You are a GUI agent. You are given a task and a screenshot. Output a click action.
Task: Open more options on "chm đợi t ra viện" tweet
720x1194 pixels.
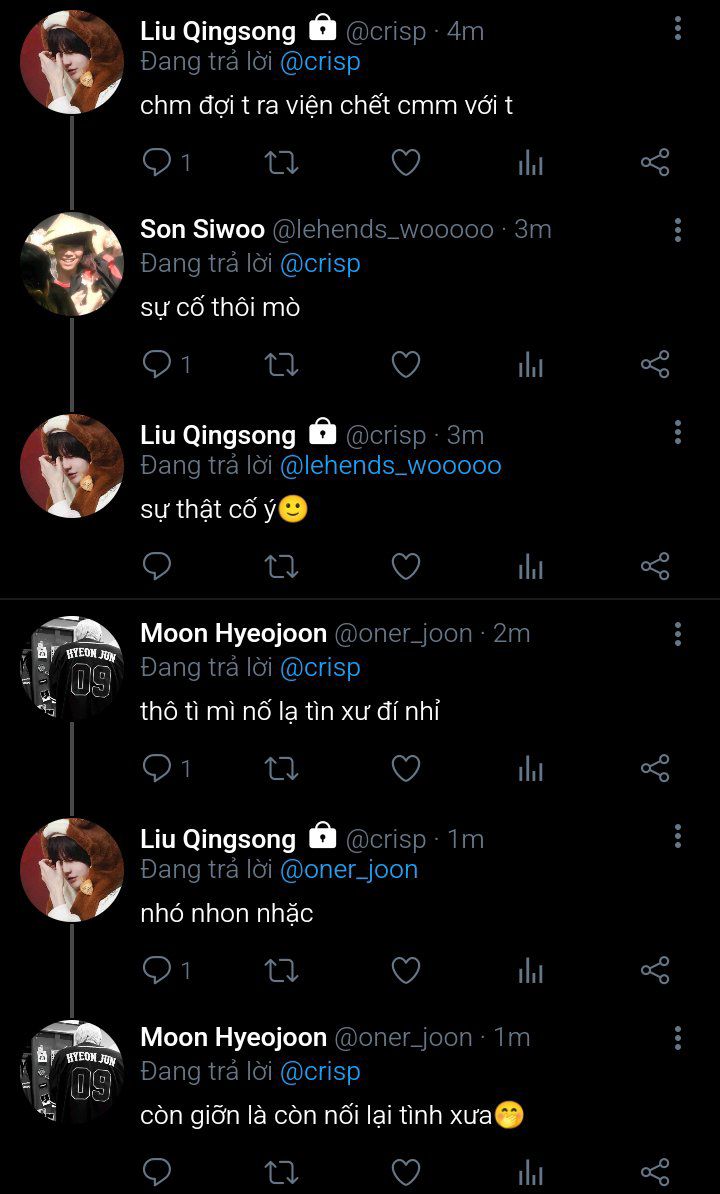click(x=677, y=28)
